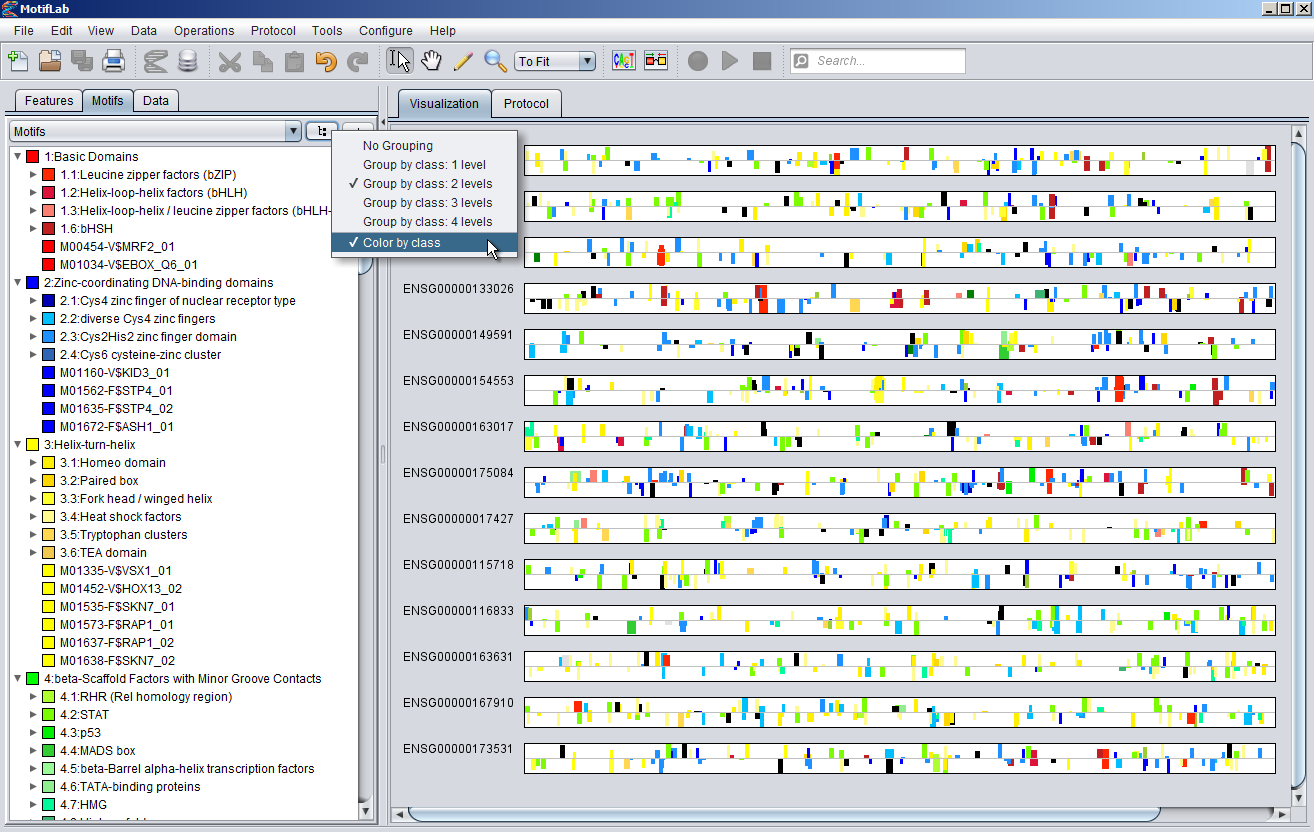Click the Stop square button
1314x832 pixels.
tap(762, 61)
